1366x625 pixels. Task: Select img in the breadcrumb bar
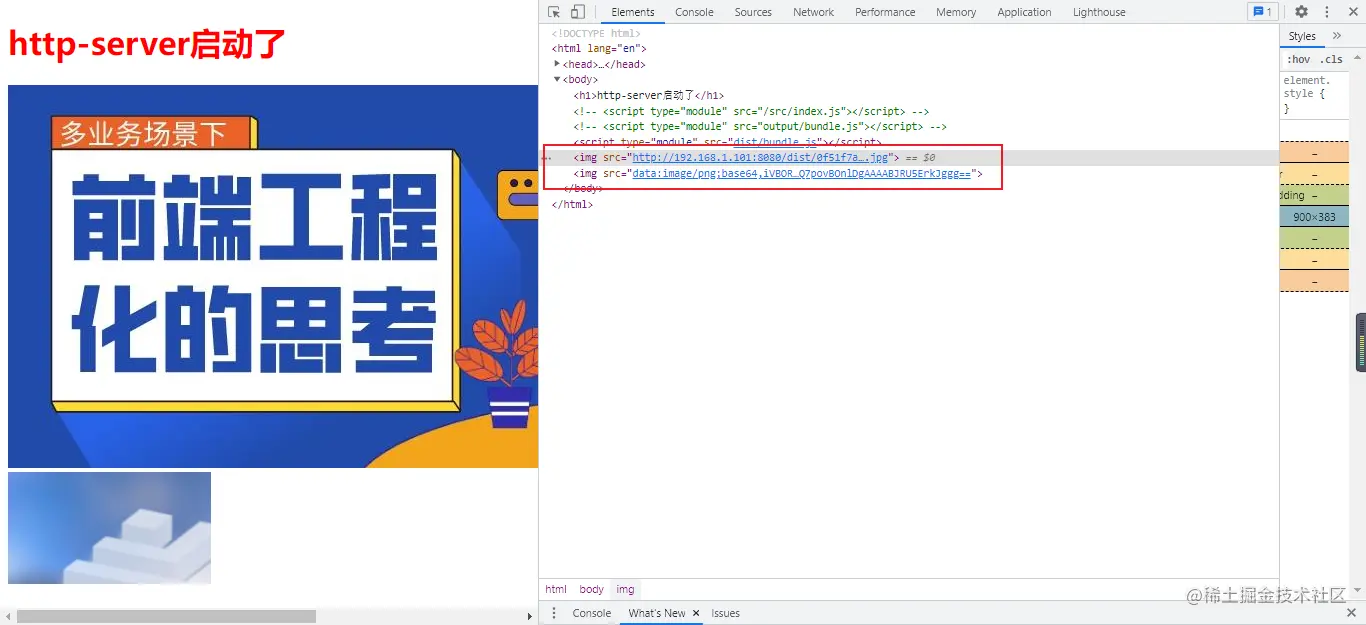(x=625, y=590)
